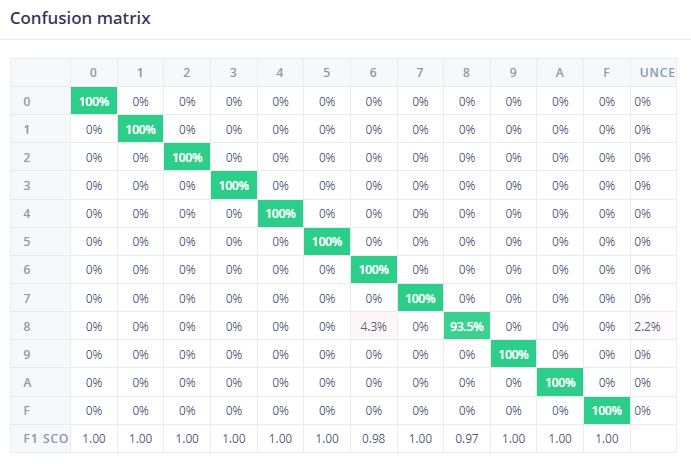Select the green 100% cell in row 3
The width and height of the screenshot is (691, 464).
(234, 185)
